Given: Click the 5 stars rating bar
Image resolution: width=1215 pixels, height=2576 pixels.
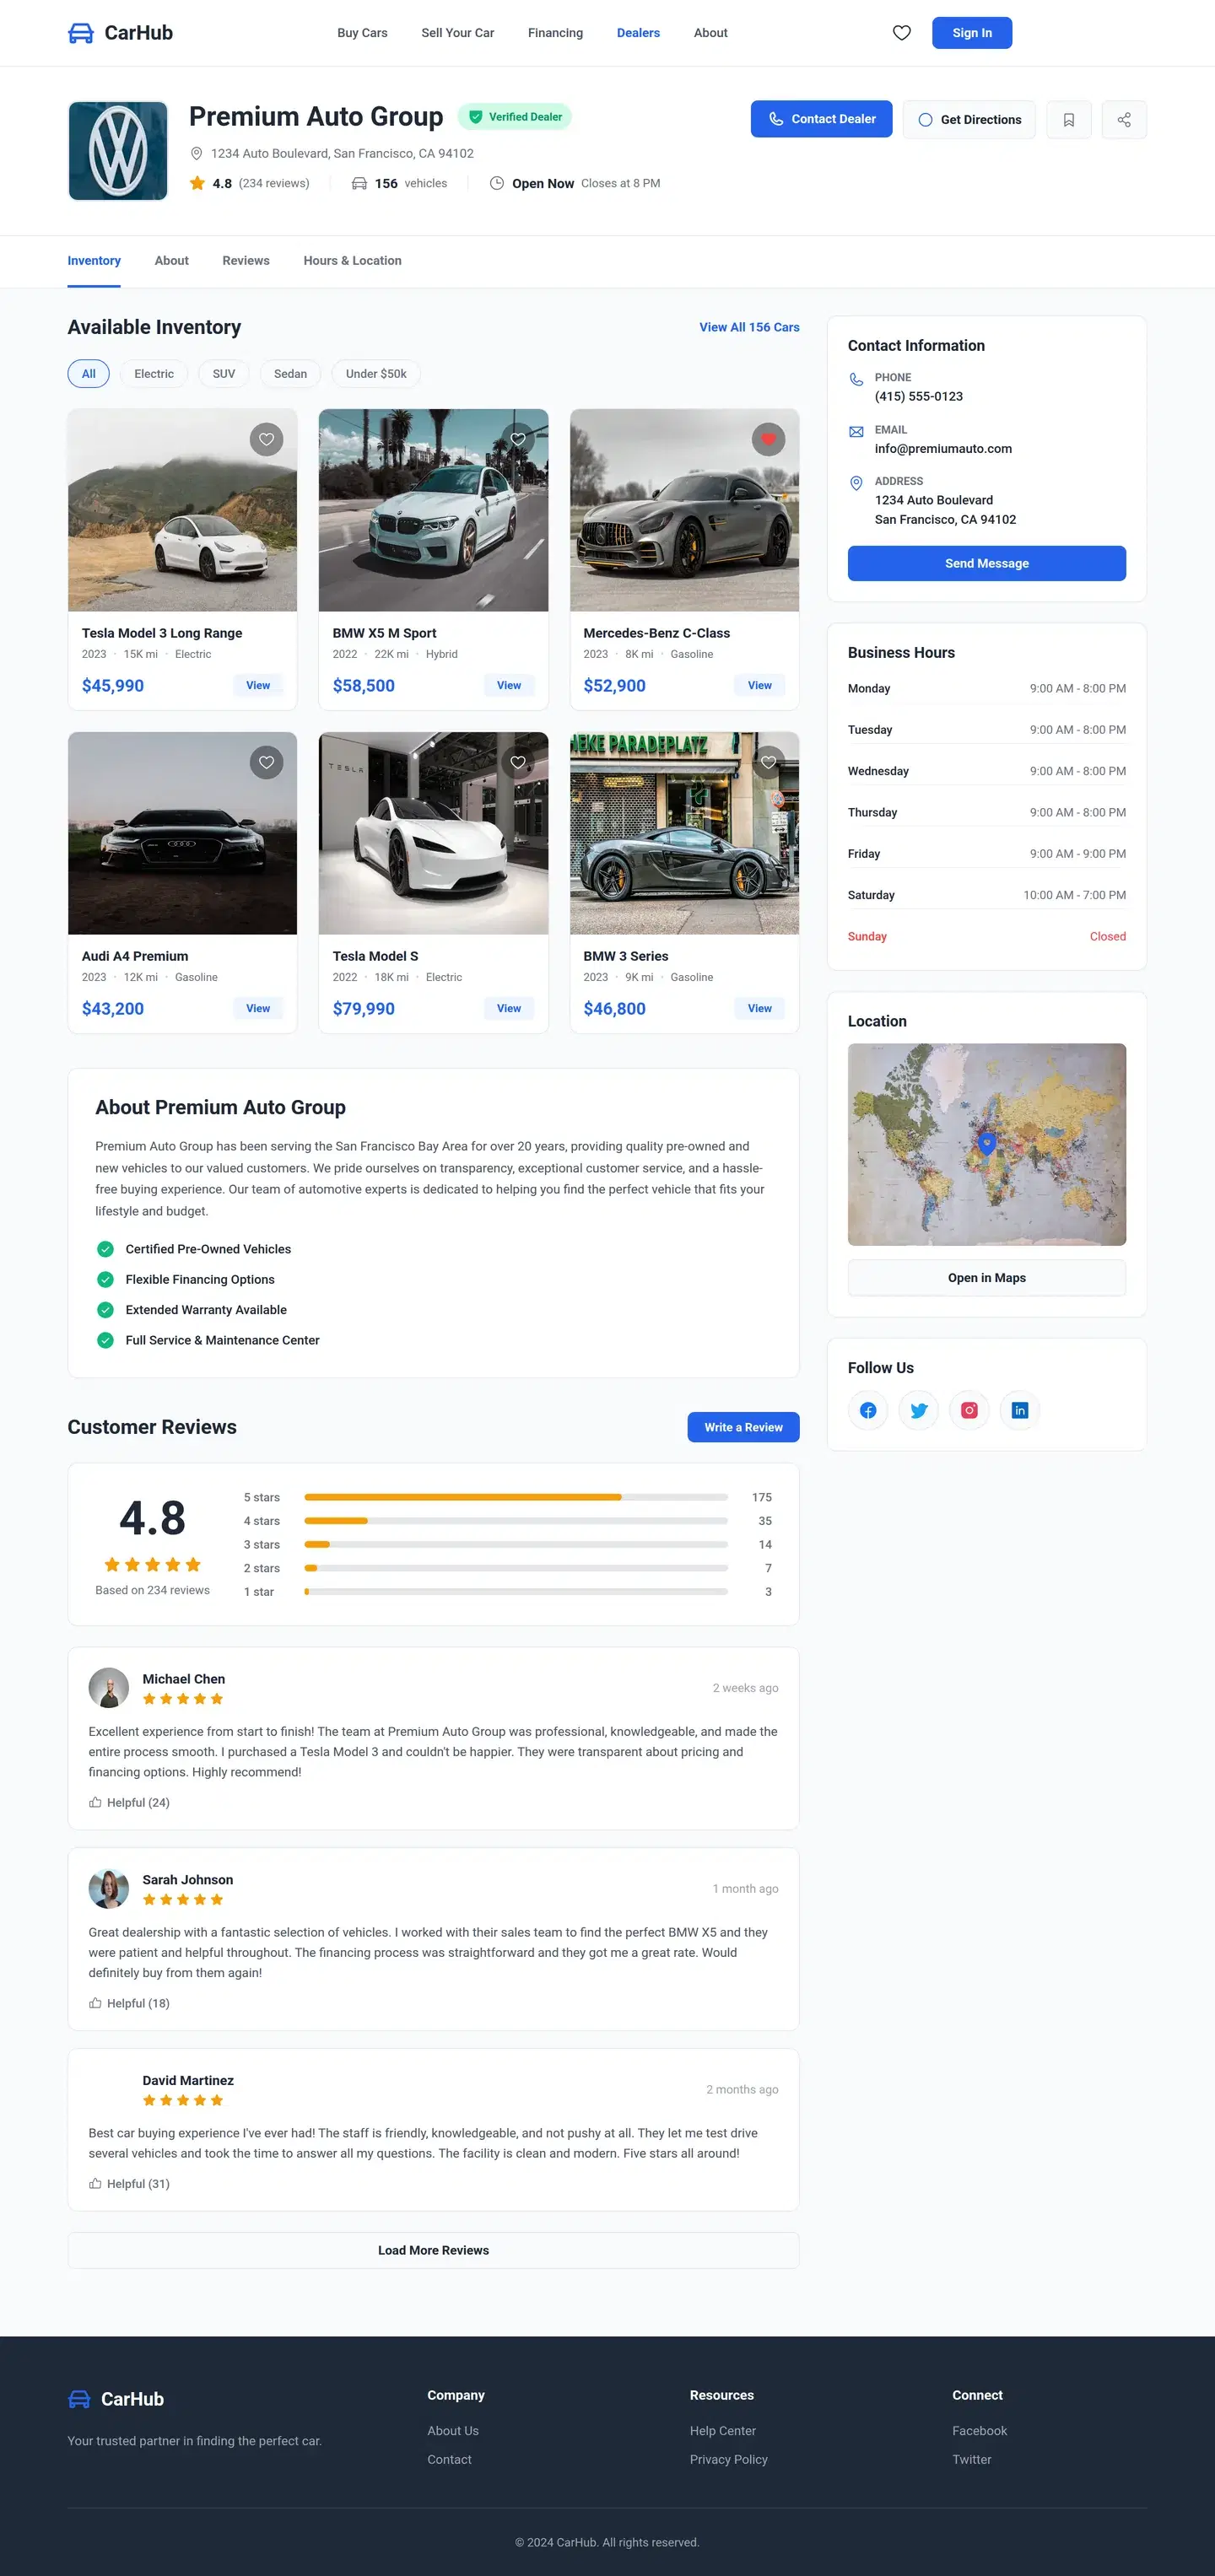Looking at the screenshot, I should click(x=516, y=1497).
